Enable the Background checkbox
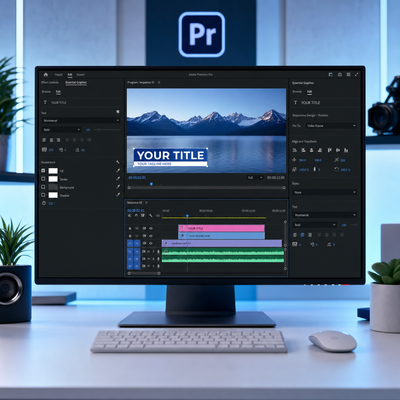400x400 pixels. coord(43,187)
